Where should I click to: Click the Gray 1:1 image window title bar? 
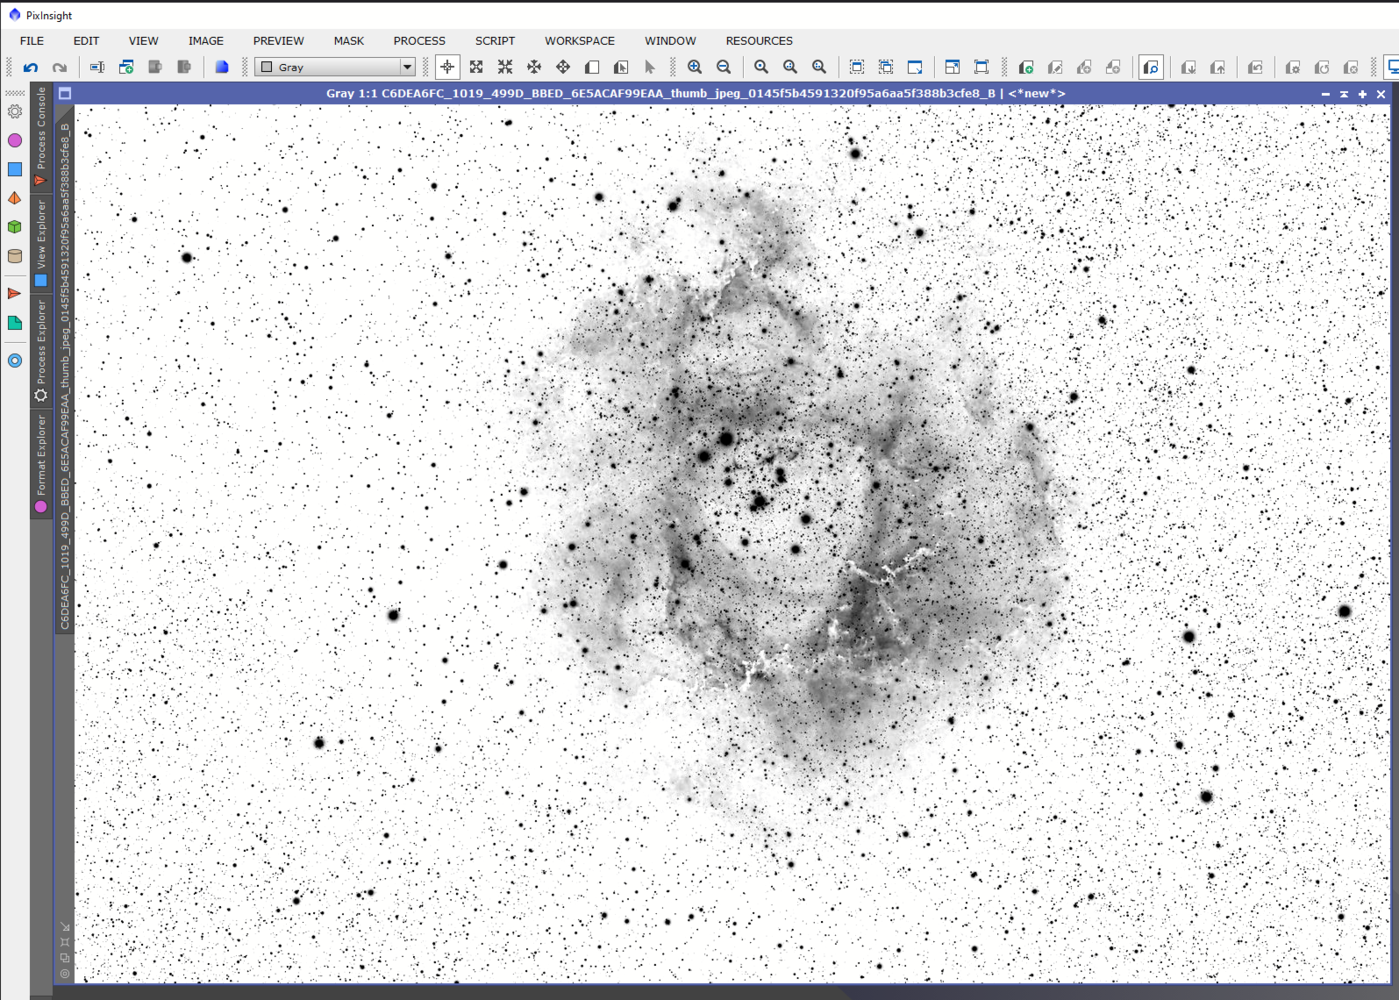point(696,94)
